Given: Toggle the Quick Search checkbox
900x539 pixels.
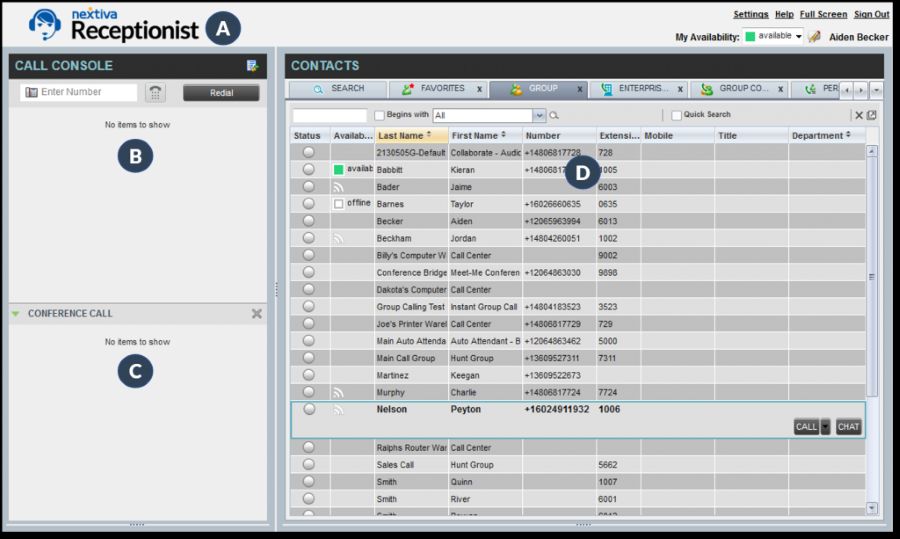Looking at the screenshot, I should point(677,115).
